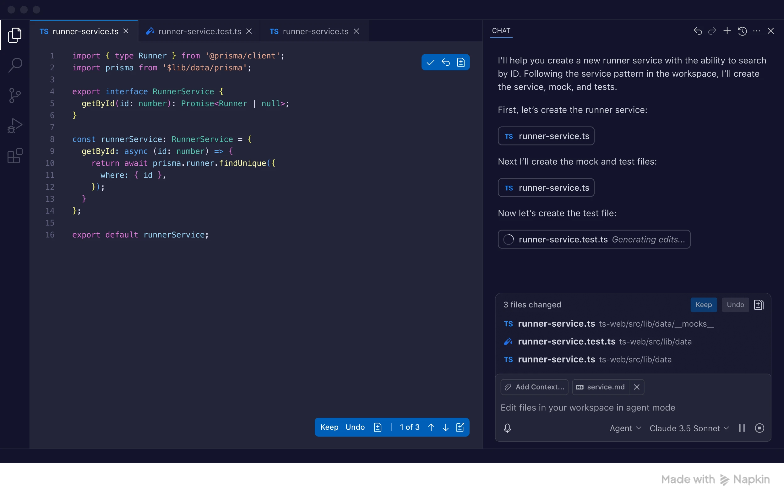Open the Source Control view
The image size is (784, 497).
coord(14,96)
